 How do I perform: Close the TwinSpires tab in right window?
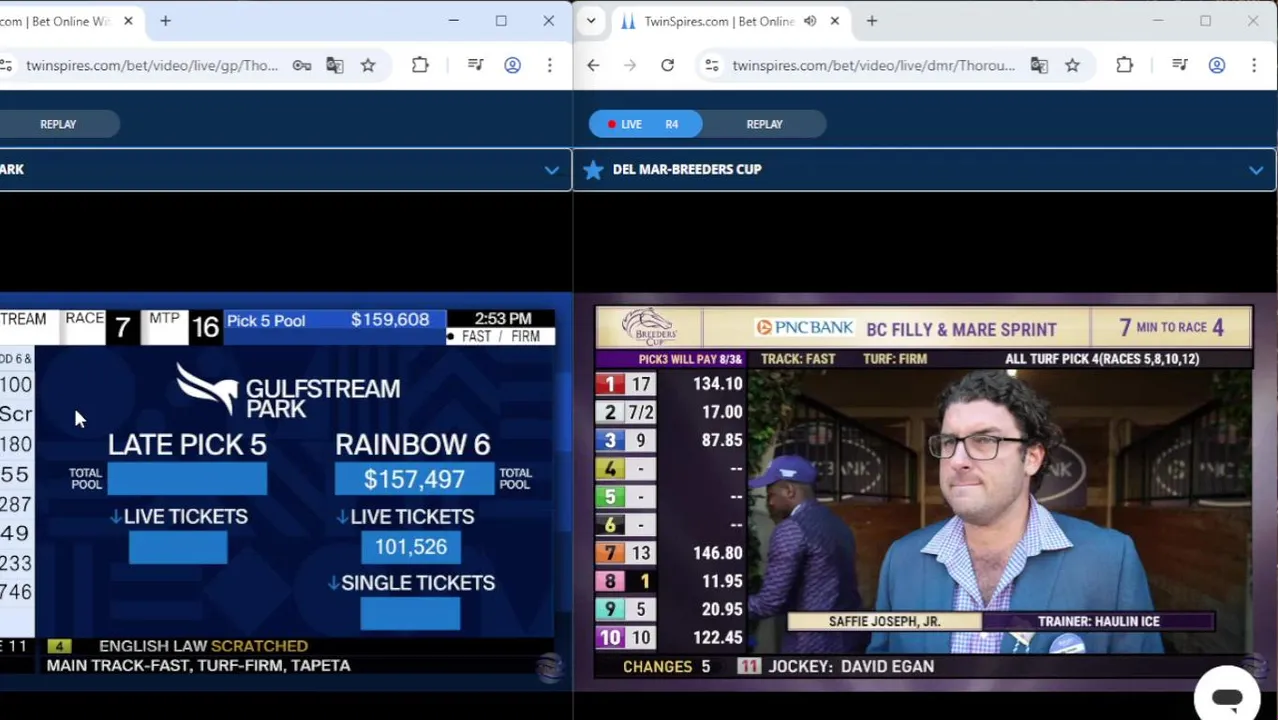coord(835,21)
